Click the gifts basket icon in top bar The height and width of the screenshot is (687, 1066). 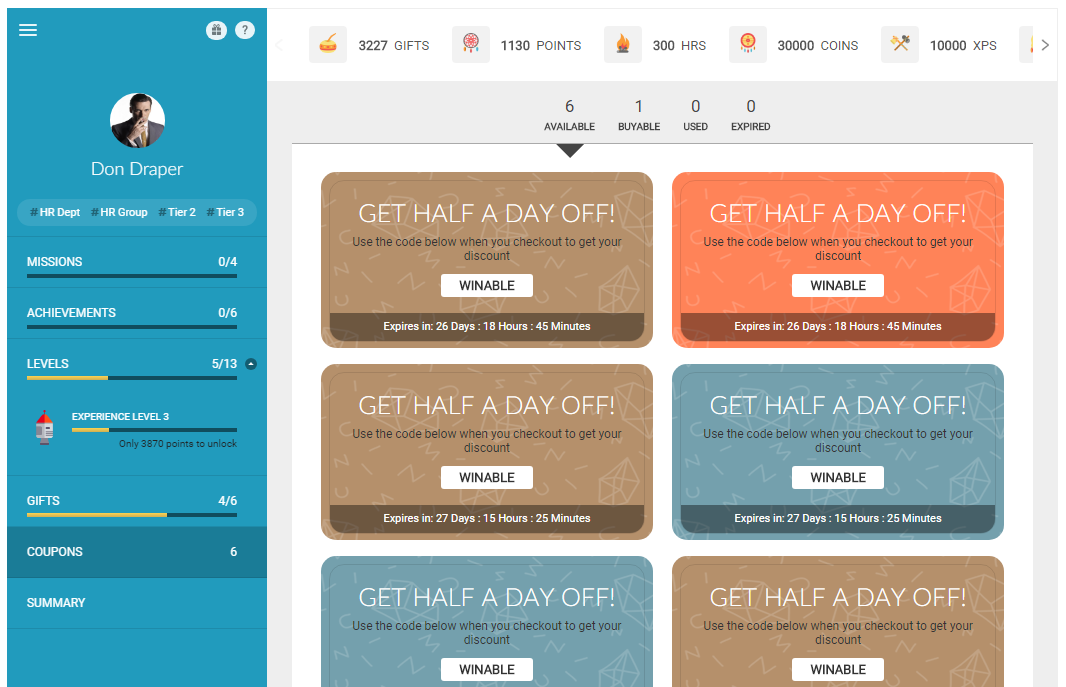(328, 45)
